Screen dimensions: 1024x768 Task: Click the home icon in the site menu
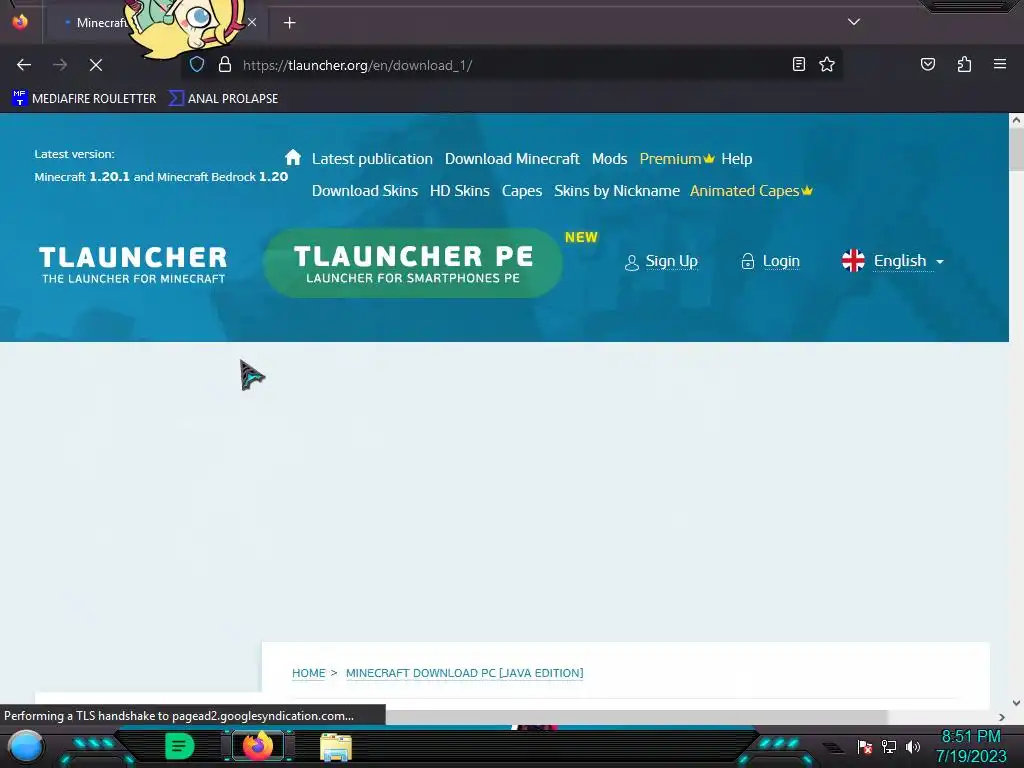[x=293, y=157]
